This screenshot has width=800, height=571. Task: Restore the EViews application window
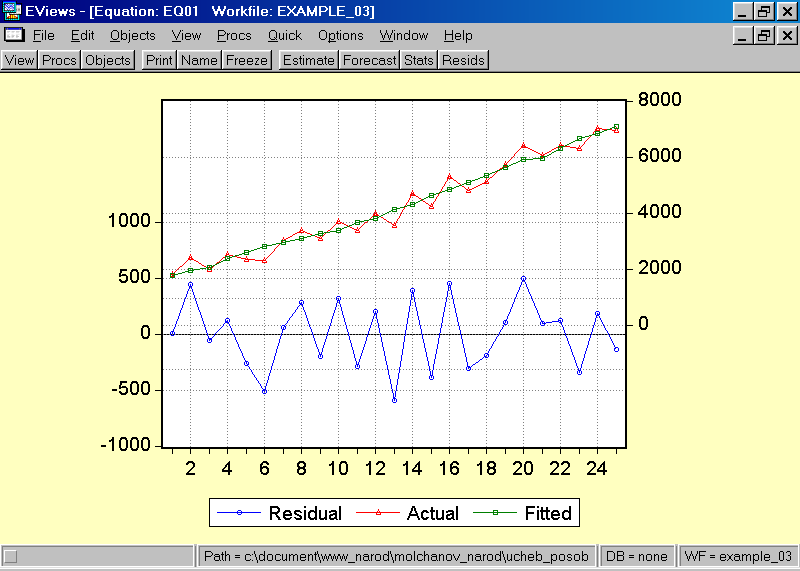click(764, 11)
